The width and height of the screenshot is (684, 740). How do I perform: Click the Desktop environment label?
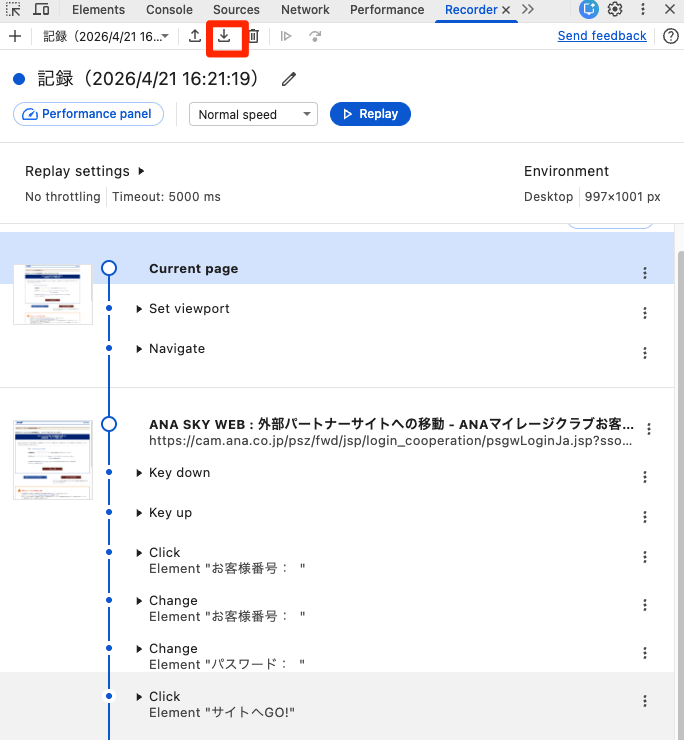[x=548, y=197]
